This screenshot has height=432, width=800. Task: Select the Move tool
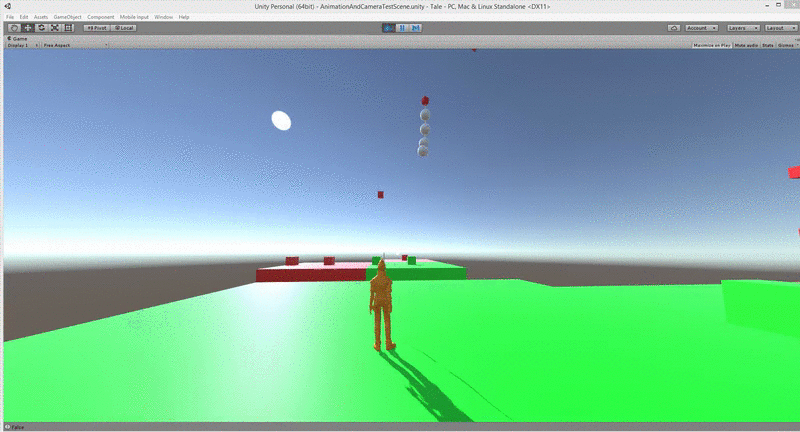pos(27,27)
